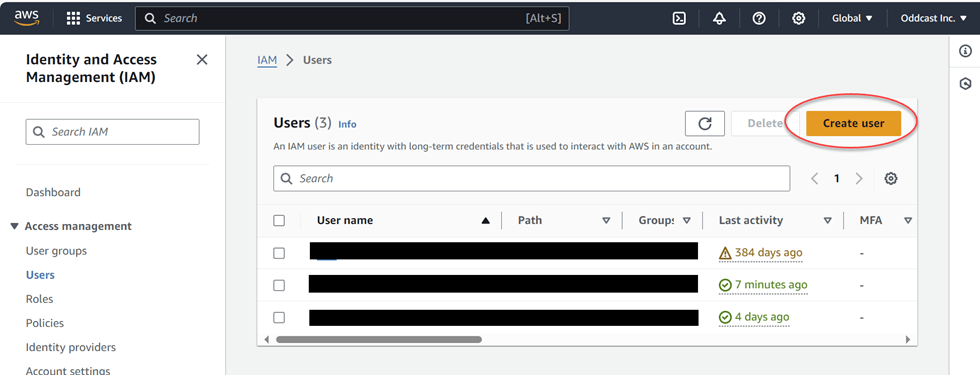Tick checkbox for user active 7 minutes ago
Viewport: 980px width, 375px height.
(x=279, y=285)
